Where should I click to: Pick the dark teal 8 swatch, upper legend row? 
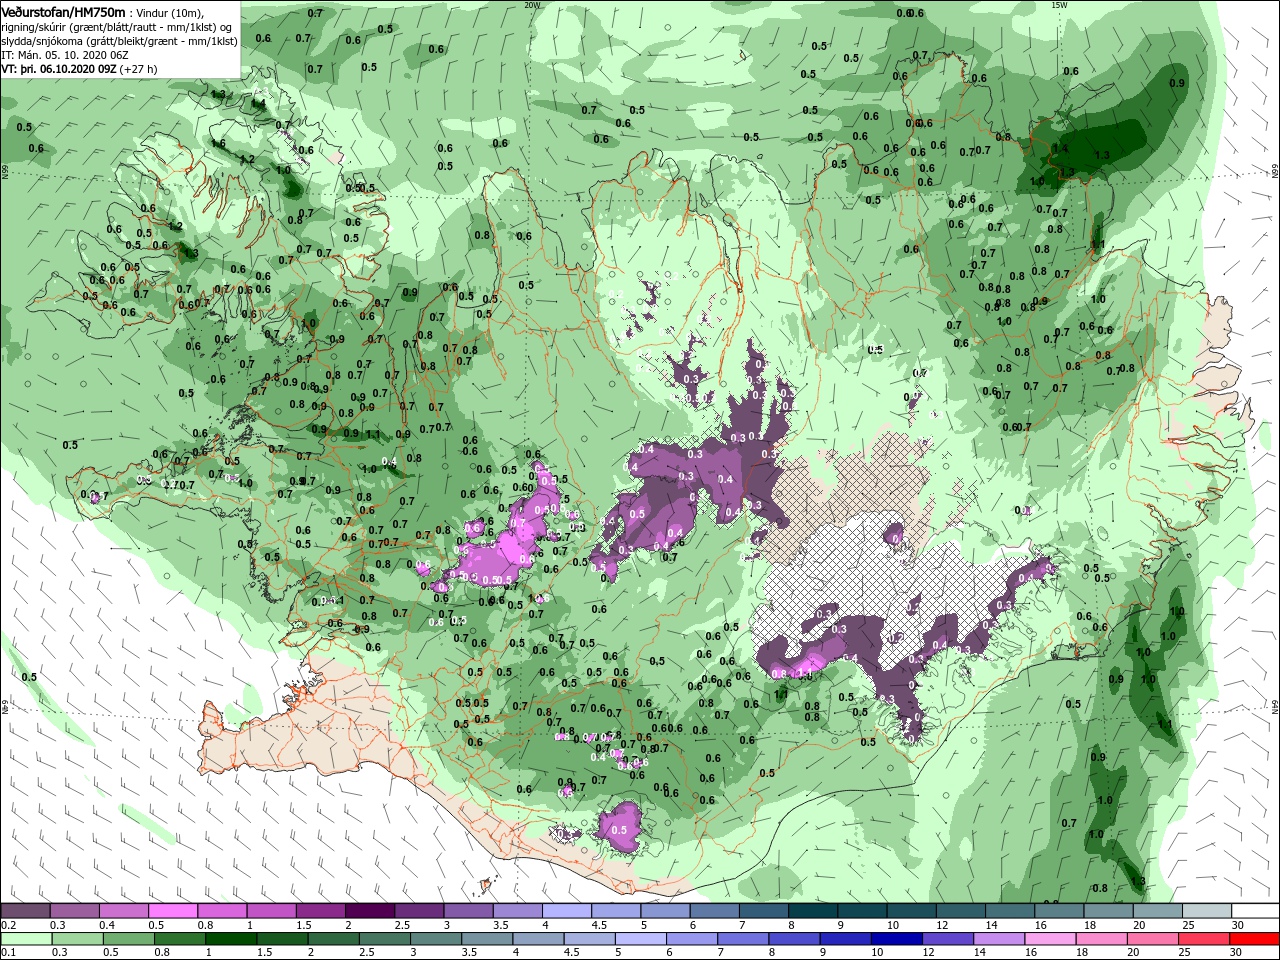pos(812,911)
